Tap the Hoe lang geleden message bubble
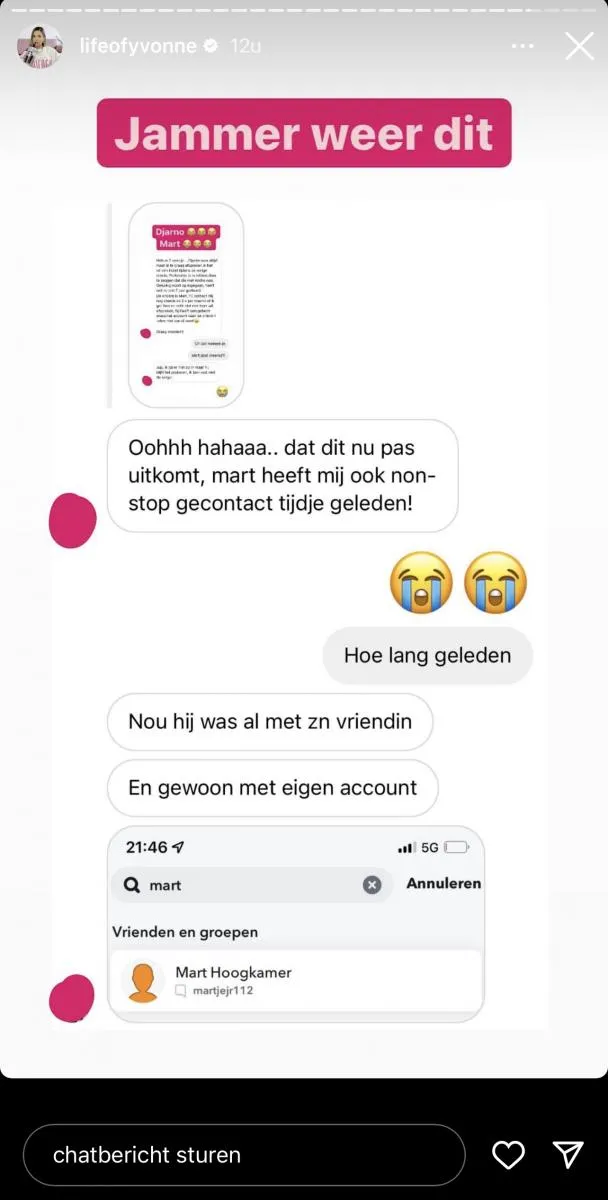The image size is (608, 1200). click(x=427, y=656)
